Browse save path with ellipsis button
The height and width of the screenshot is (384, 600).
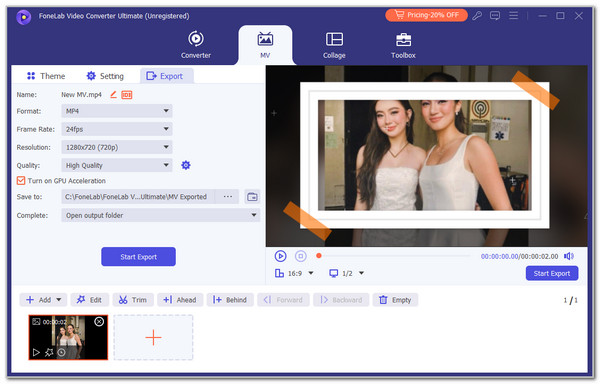point(228,197)
